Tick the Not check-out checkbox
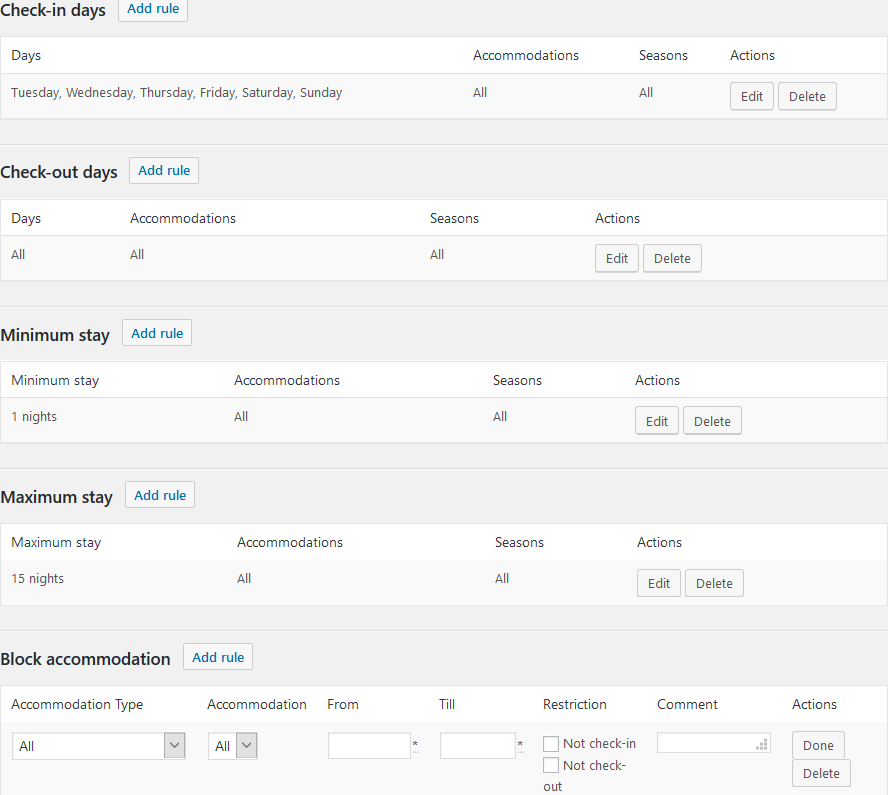The width and height of the screenshot is (888, 795). pos(551,765)
